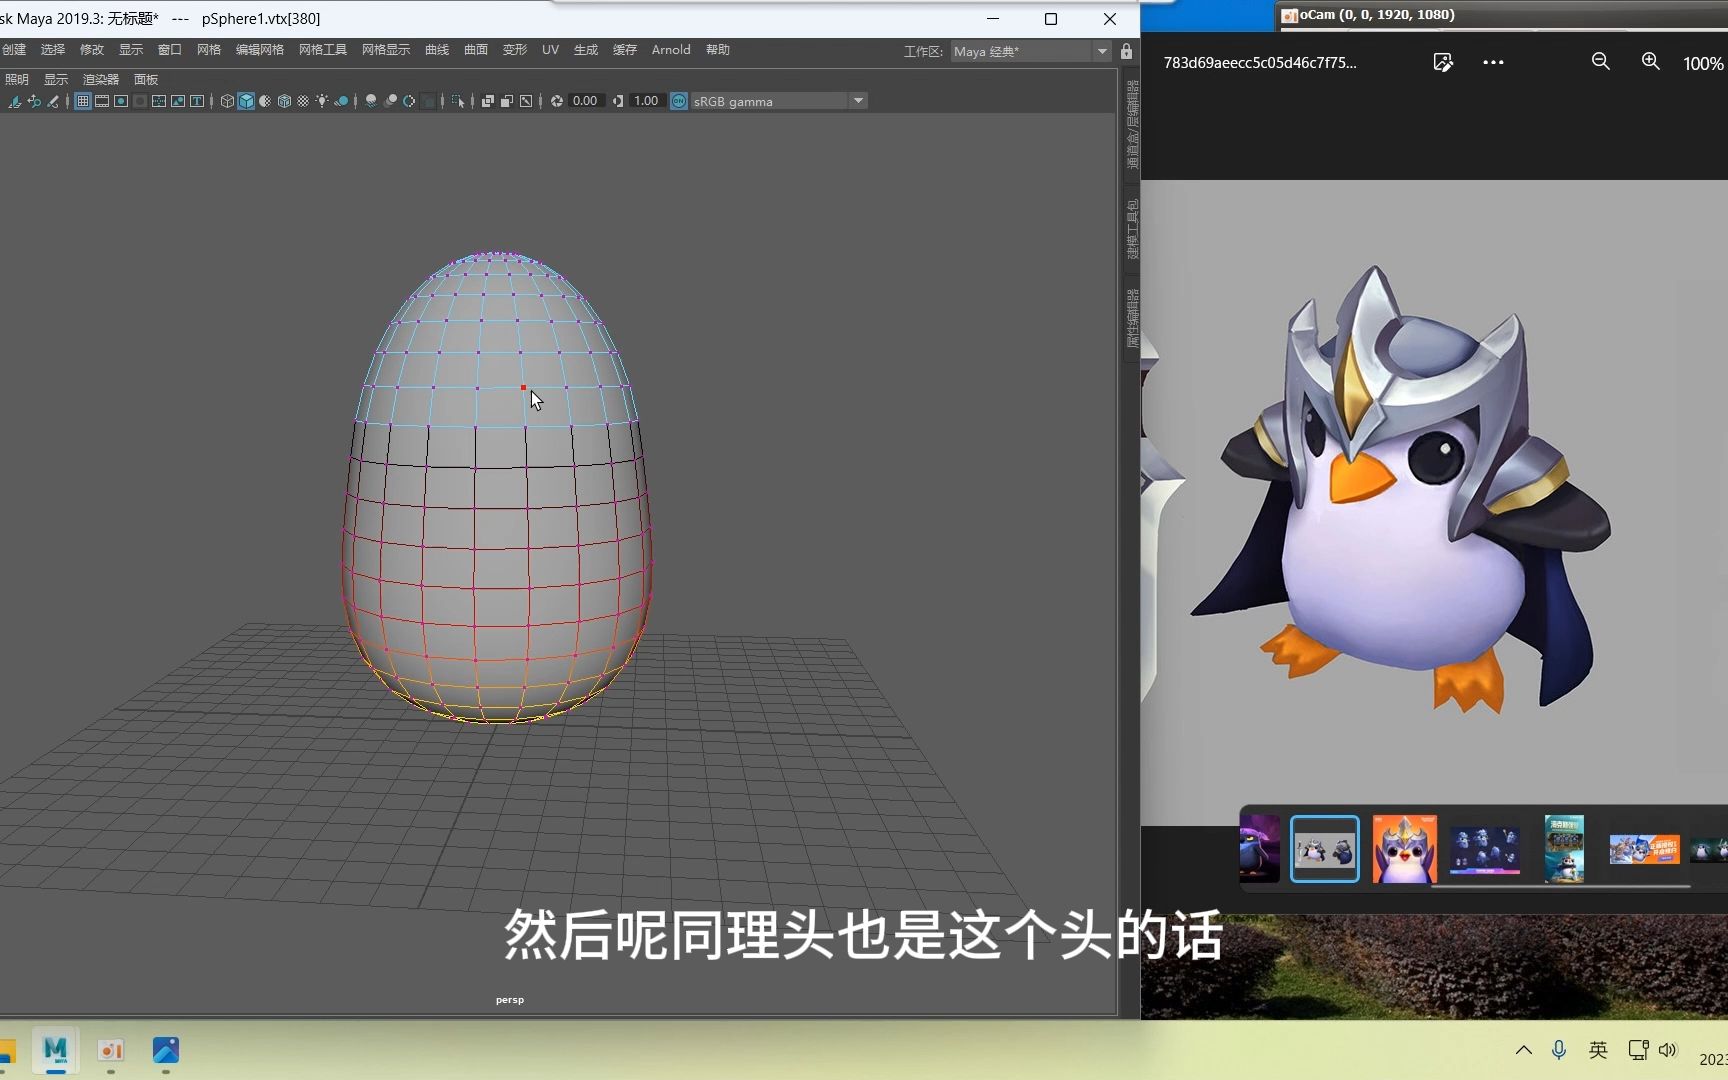Screen dimensions: 1728x1080
Task: Open the panel 照明 menu
Action: pos(17,80)
